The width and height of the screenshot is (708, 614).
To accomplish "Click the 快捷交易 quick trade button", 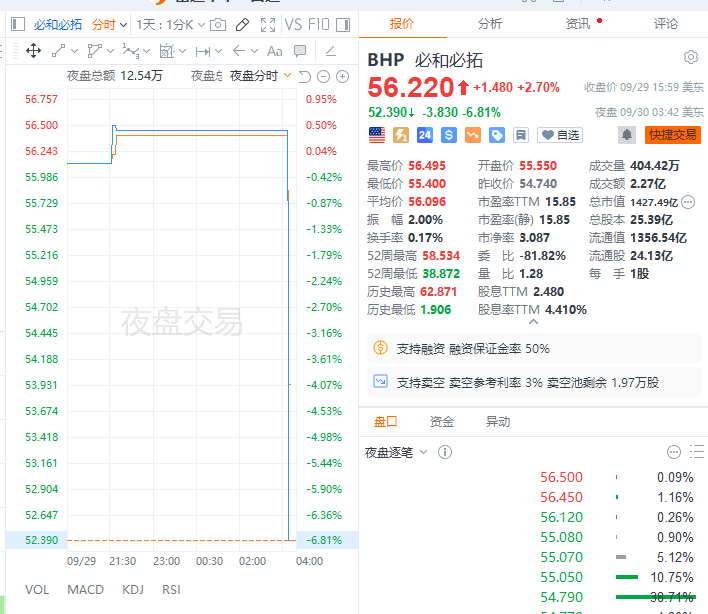I will [672, 135].
